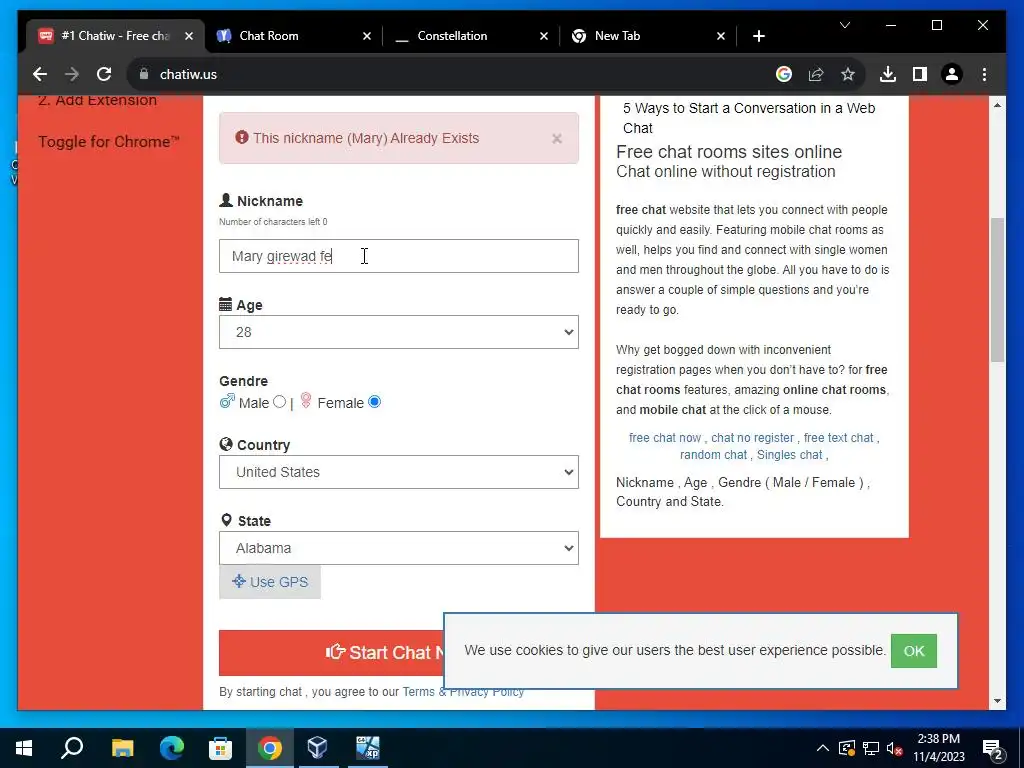The image size is (1024, 768).
Task: Open the XP app taskbar icon
Action: pos(368,748)
